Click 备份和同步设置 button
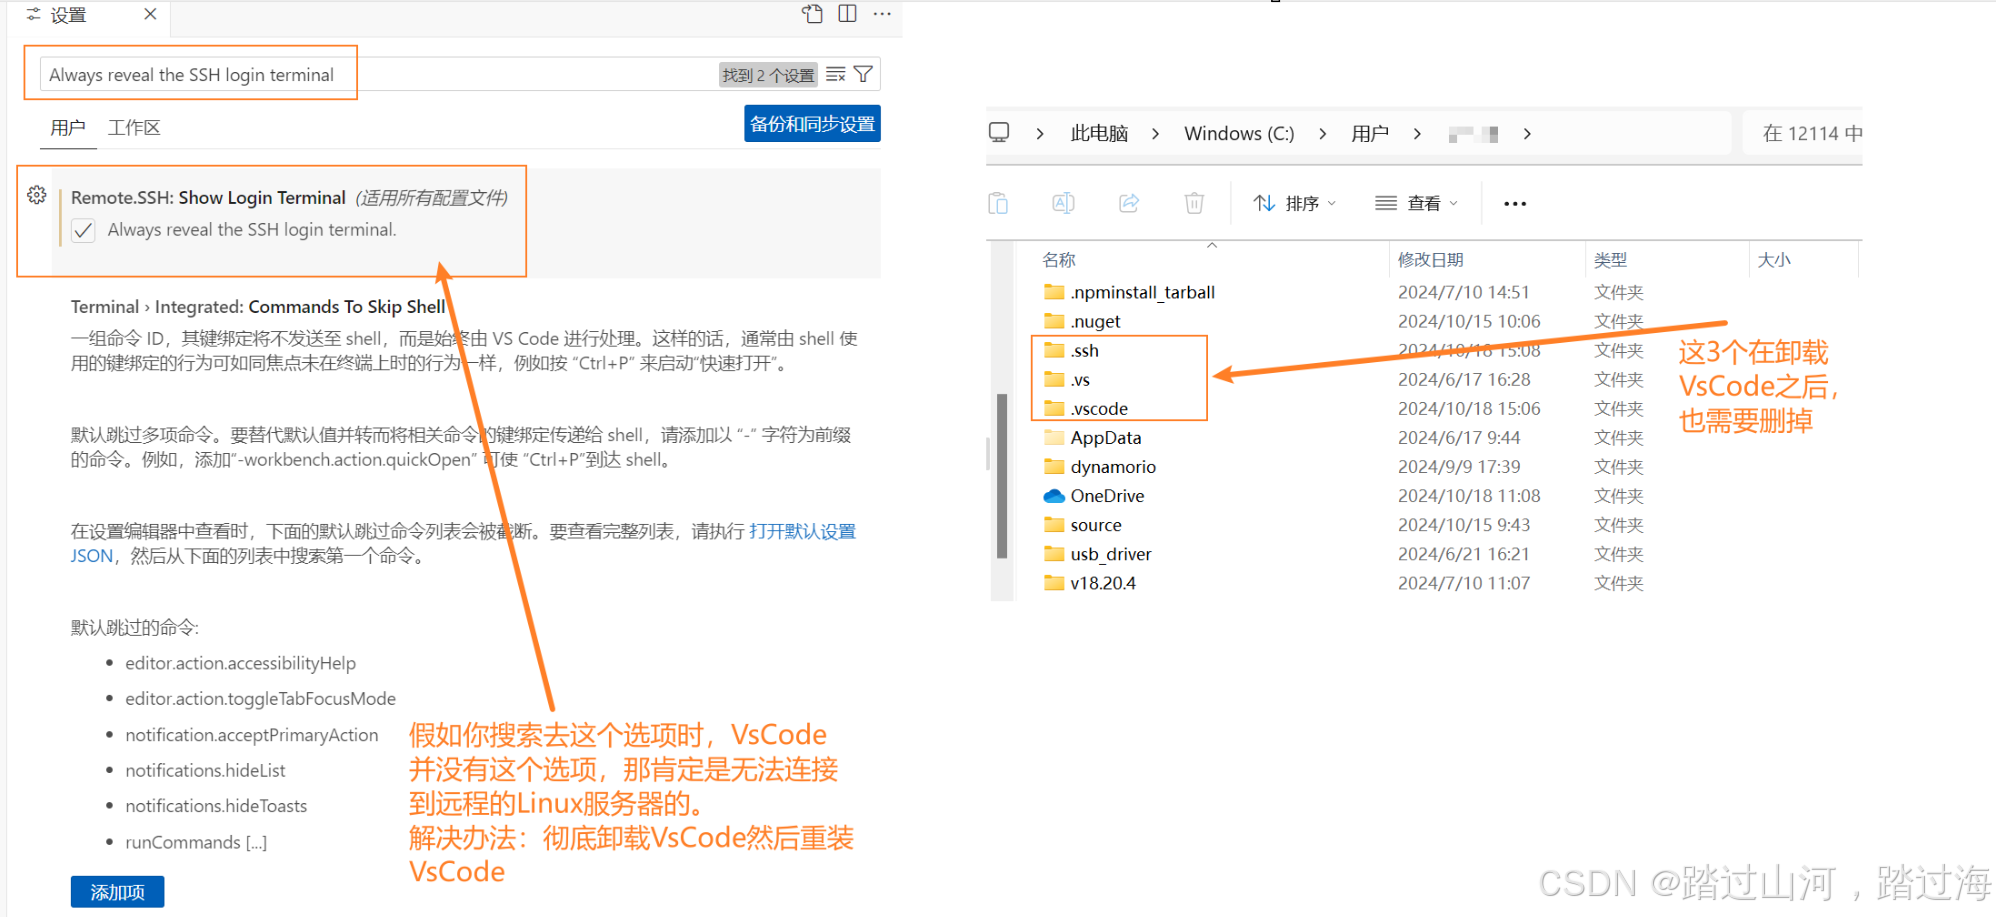 pyautogui.click(x=812, y=124)
